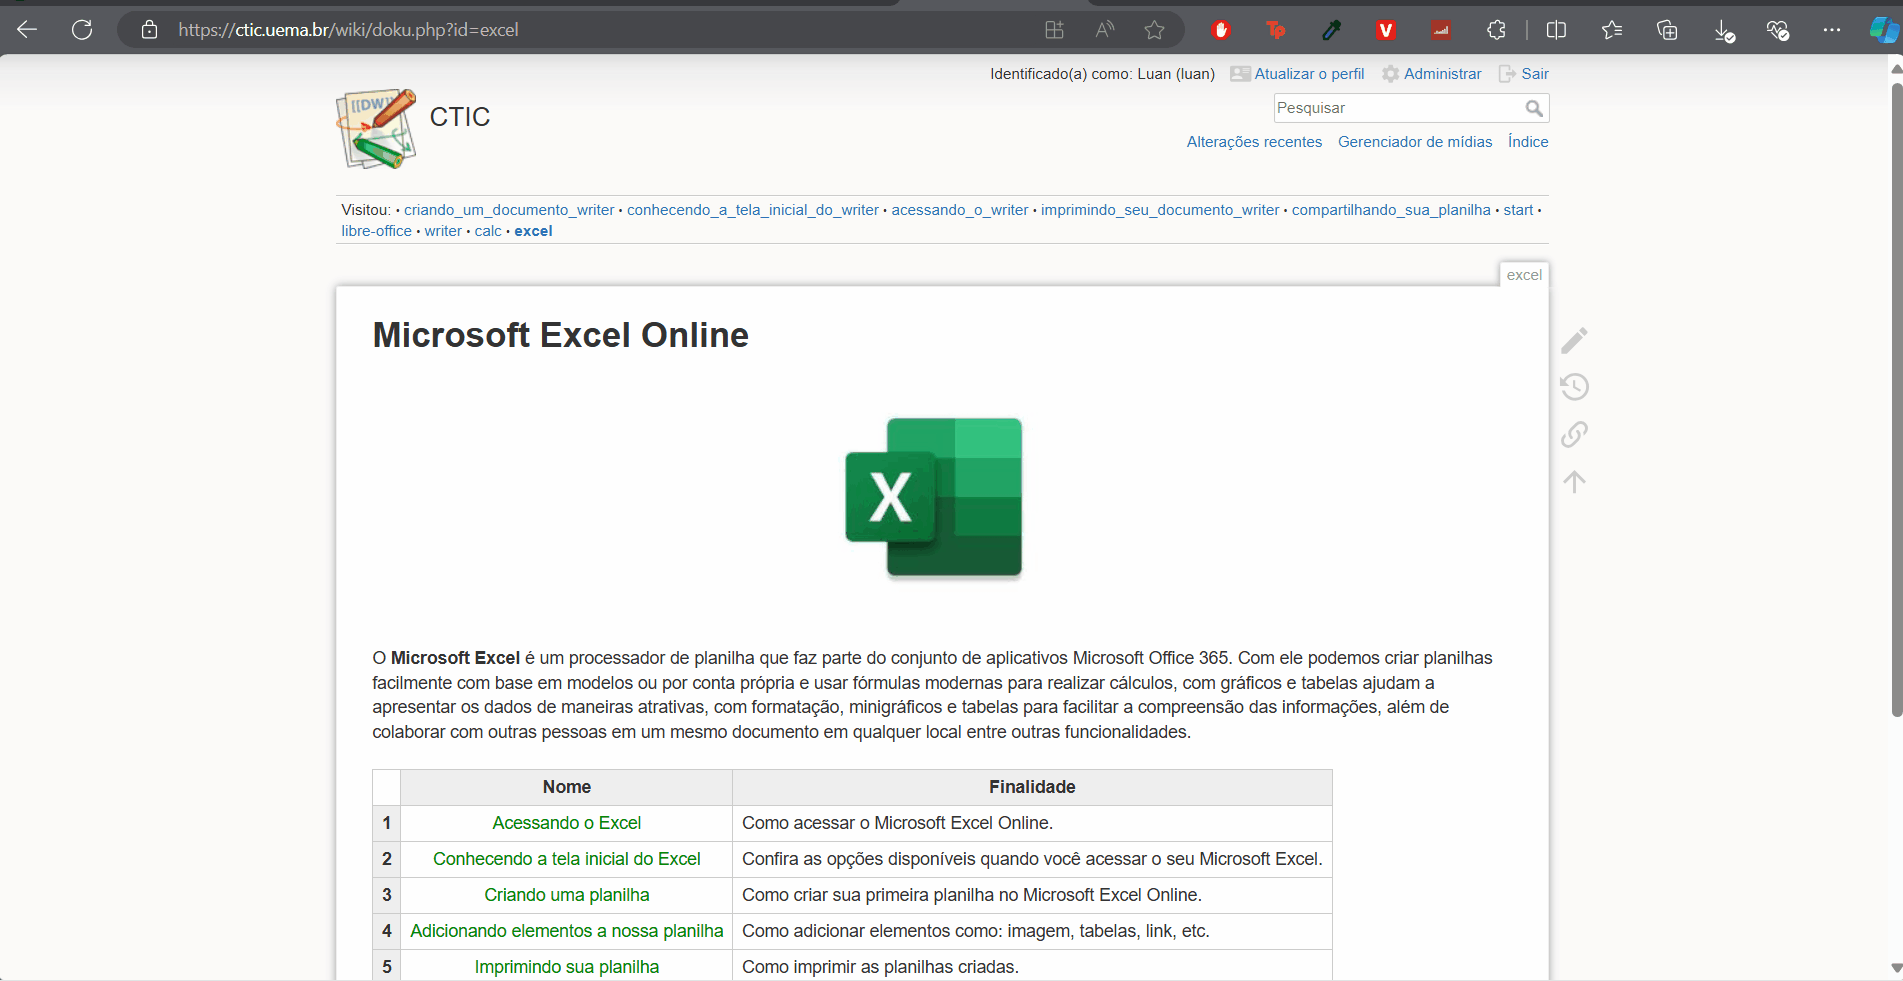Go to compartilhando_sua_planilha breadcrumb

[x=1391, y=210]
